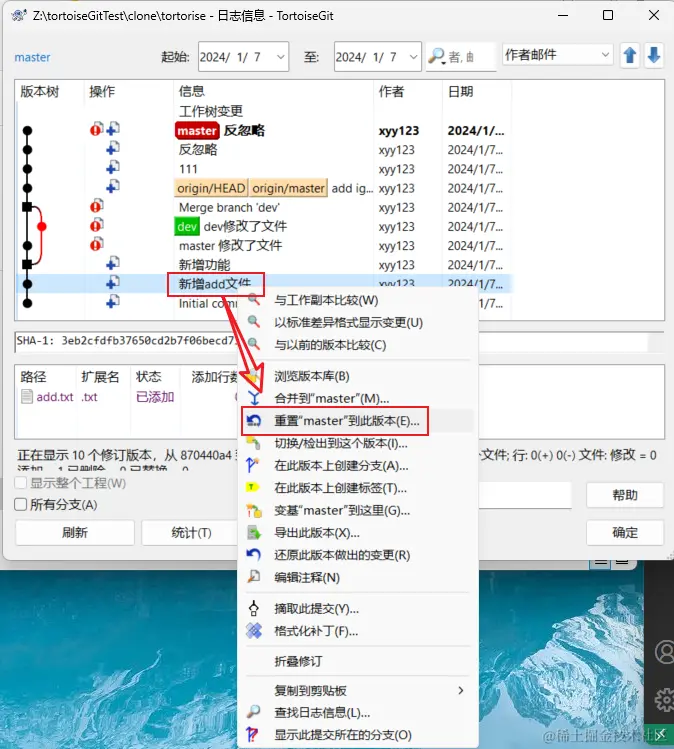The image size is (674, 749).
Task: Click the export version icon
Action: coord(254,532)
